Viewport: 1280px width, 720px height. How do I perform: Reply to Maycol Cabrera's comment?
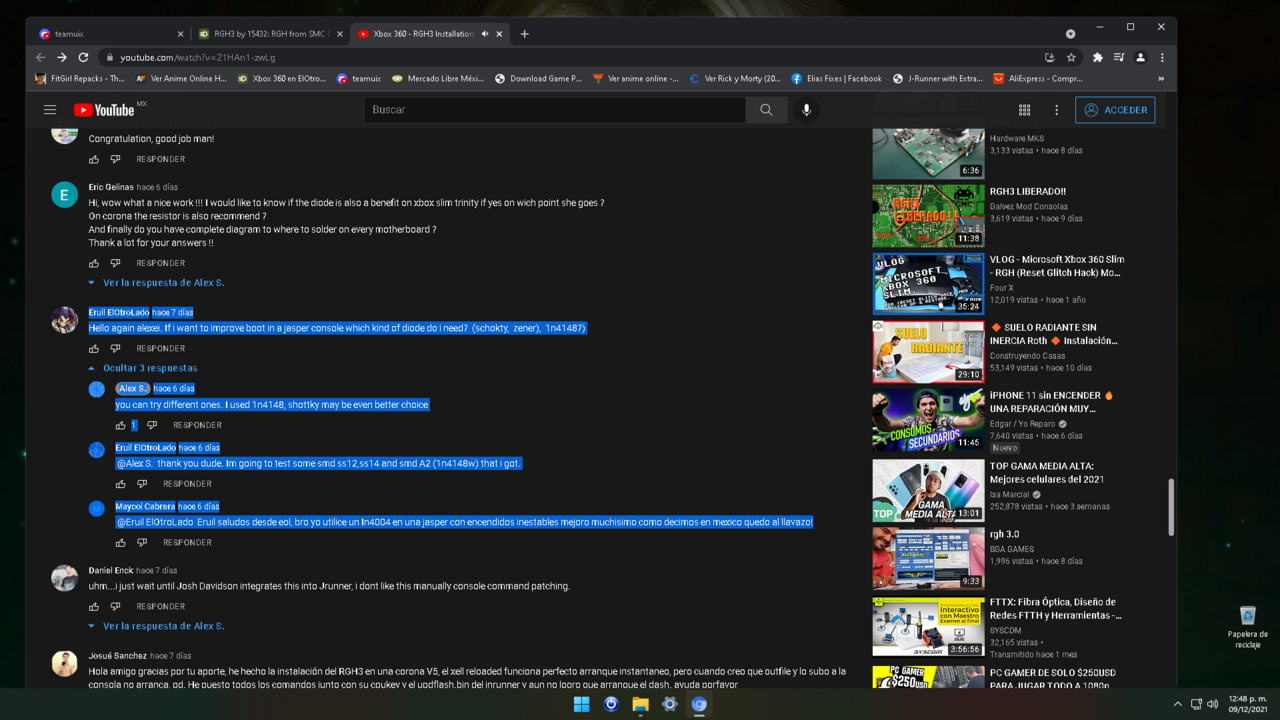tap(187, 543)
